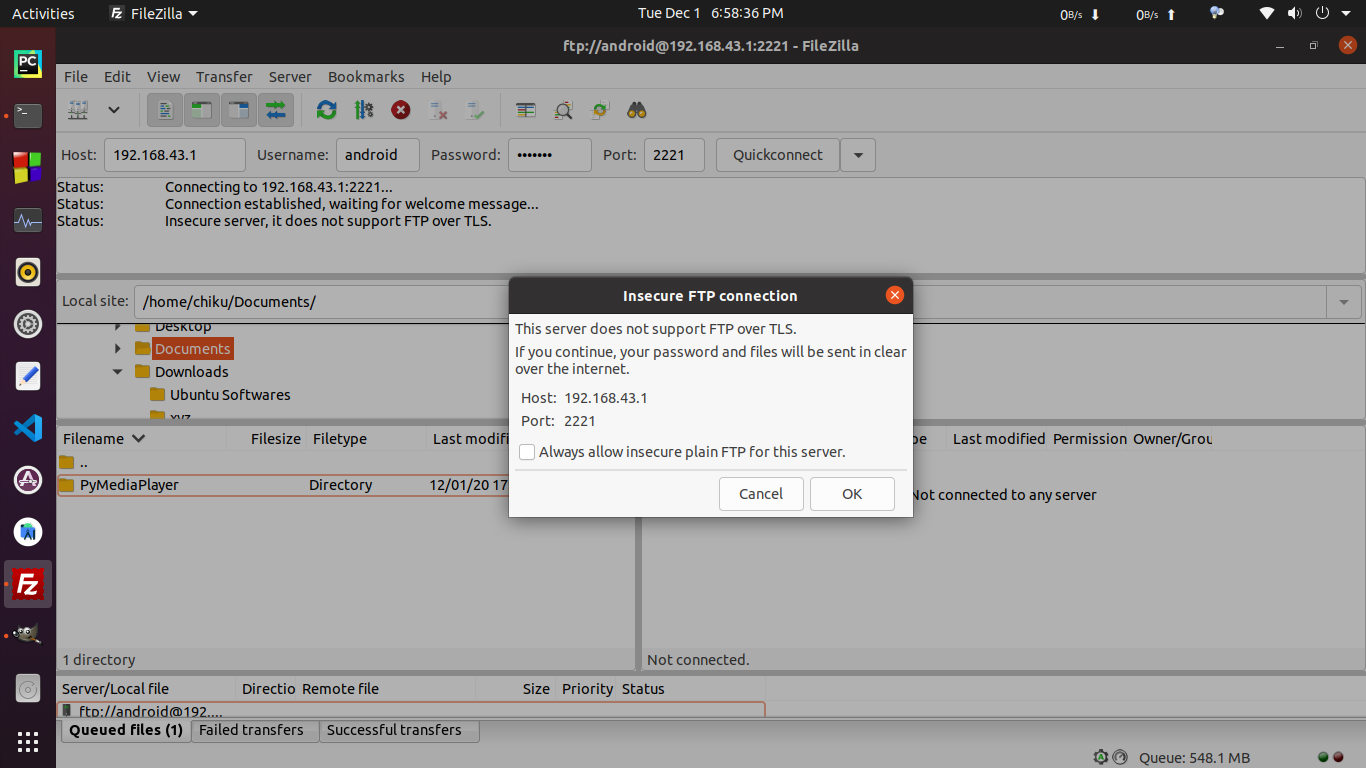Click the red cancel operation icon

[x=401, y=110]
